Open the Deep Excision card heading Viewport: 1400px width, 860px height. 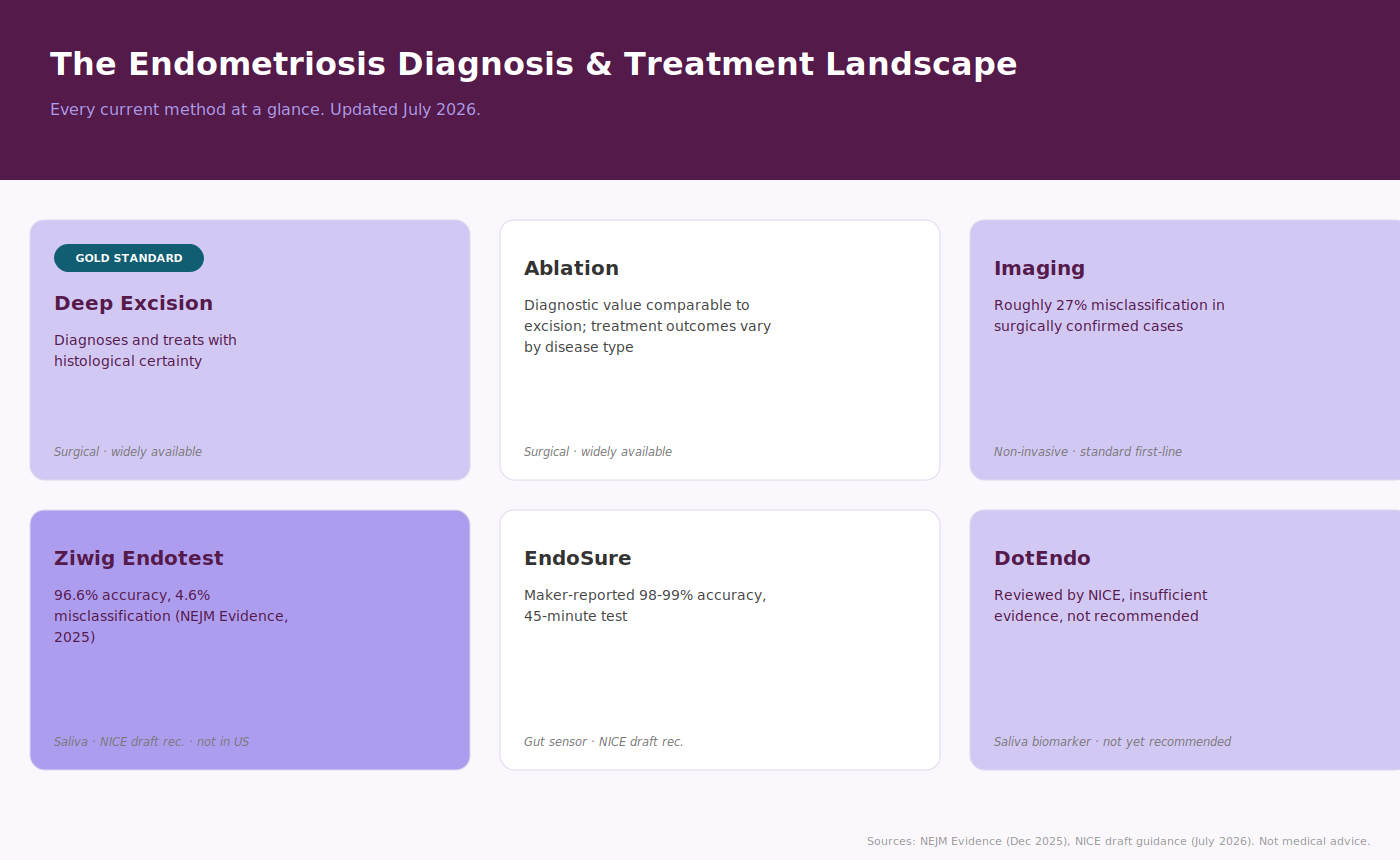coord(133,303)
